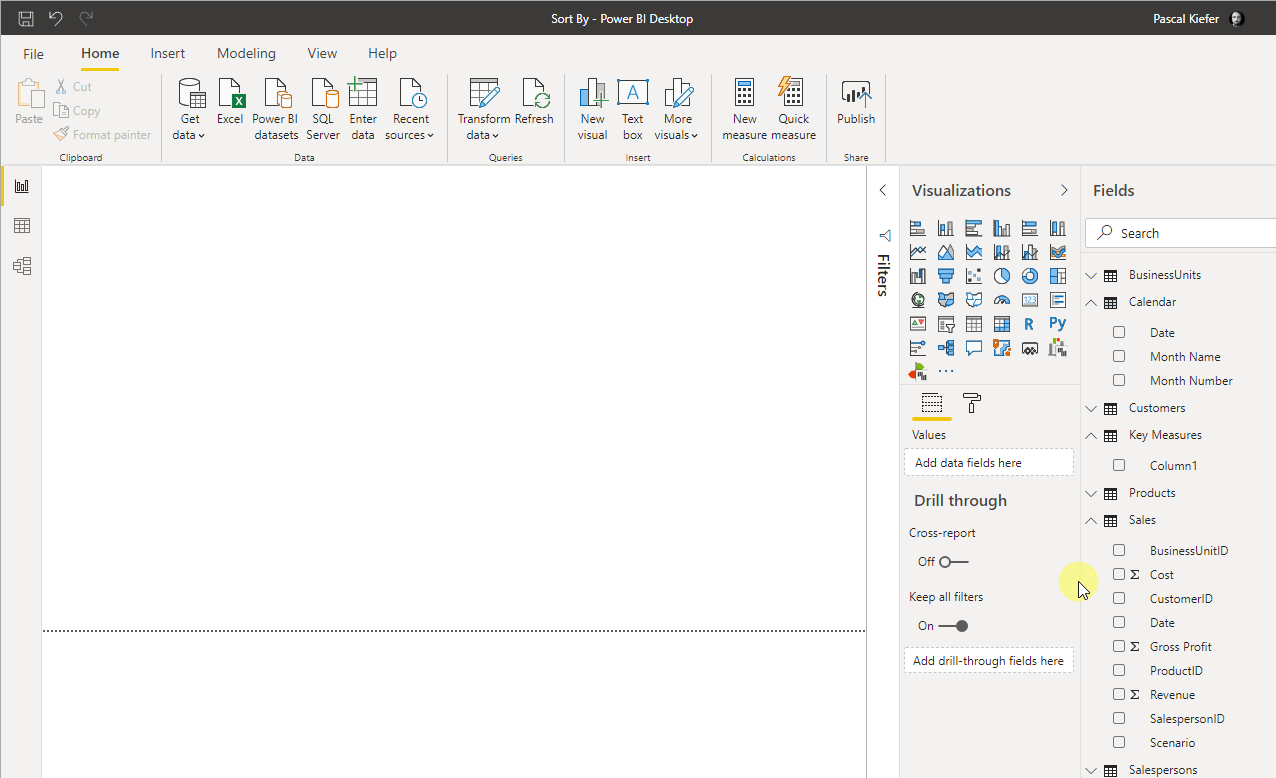Switch to the Modeling ribbon tab

point(246,53)
